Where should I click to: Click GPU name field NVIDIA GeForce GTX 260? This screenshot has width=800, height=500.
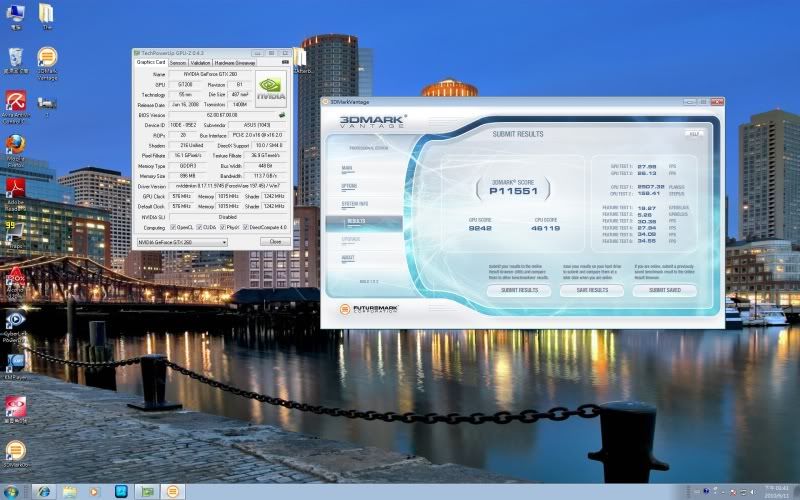[x=210, y=74]
